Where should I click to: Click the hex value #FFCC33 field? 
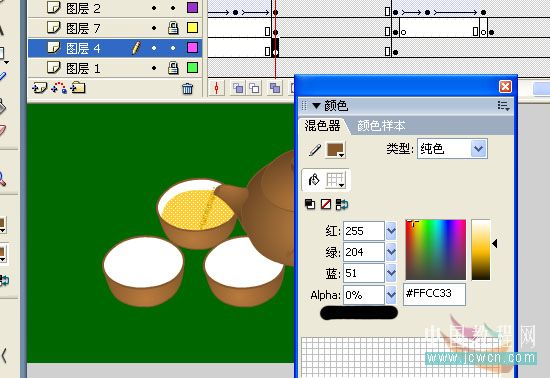tap(435, 294)
